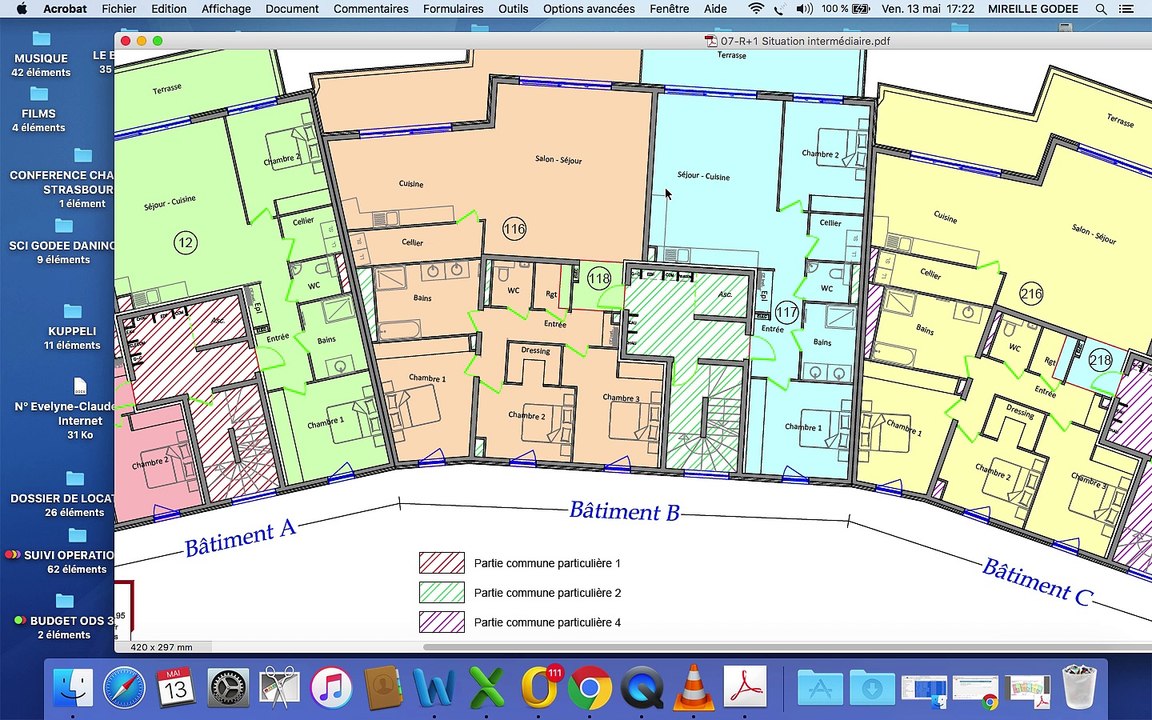Image resolution: width=1152 pixels, height=720 pixels.
Task: Click the Adobe Acrobat Dock icon
Action: tap(745, 688)
